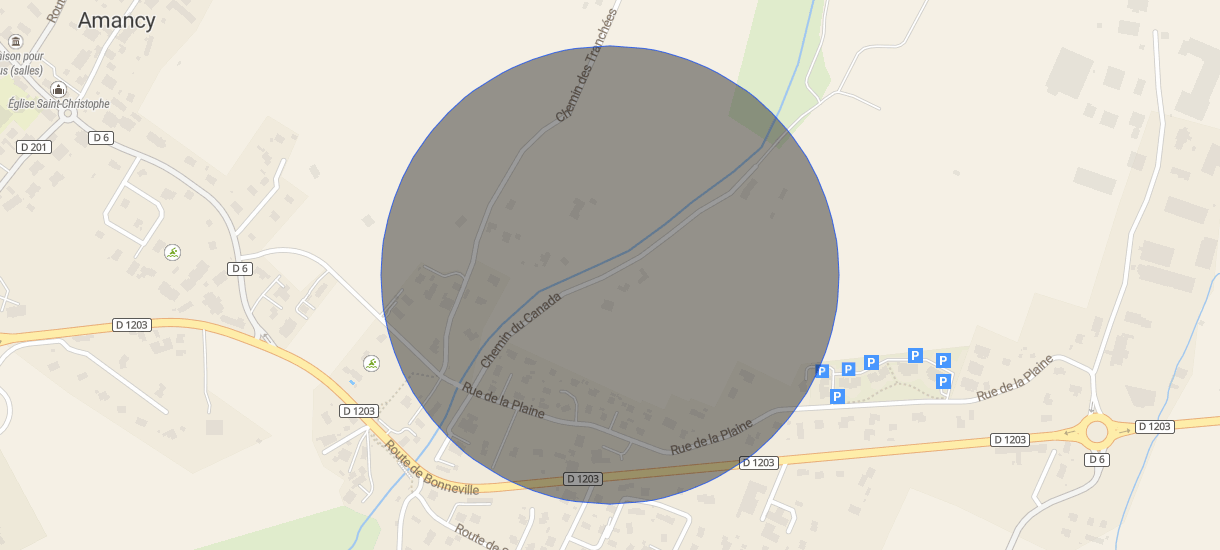The height and width of the screenshot is (550, 1220).
Task: Click the Amancy town name label
Action: click(116, 20)
